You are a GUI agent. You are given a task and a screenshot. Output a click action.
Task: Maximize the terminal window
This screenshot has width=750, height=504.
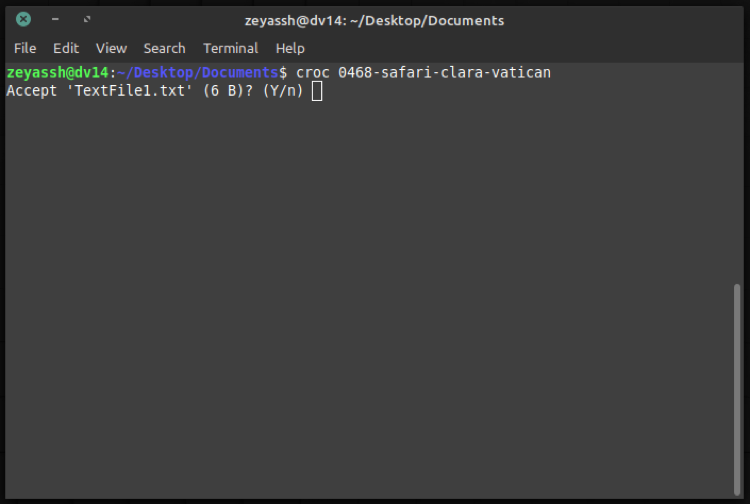(86, 19)
